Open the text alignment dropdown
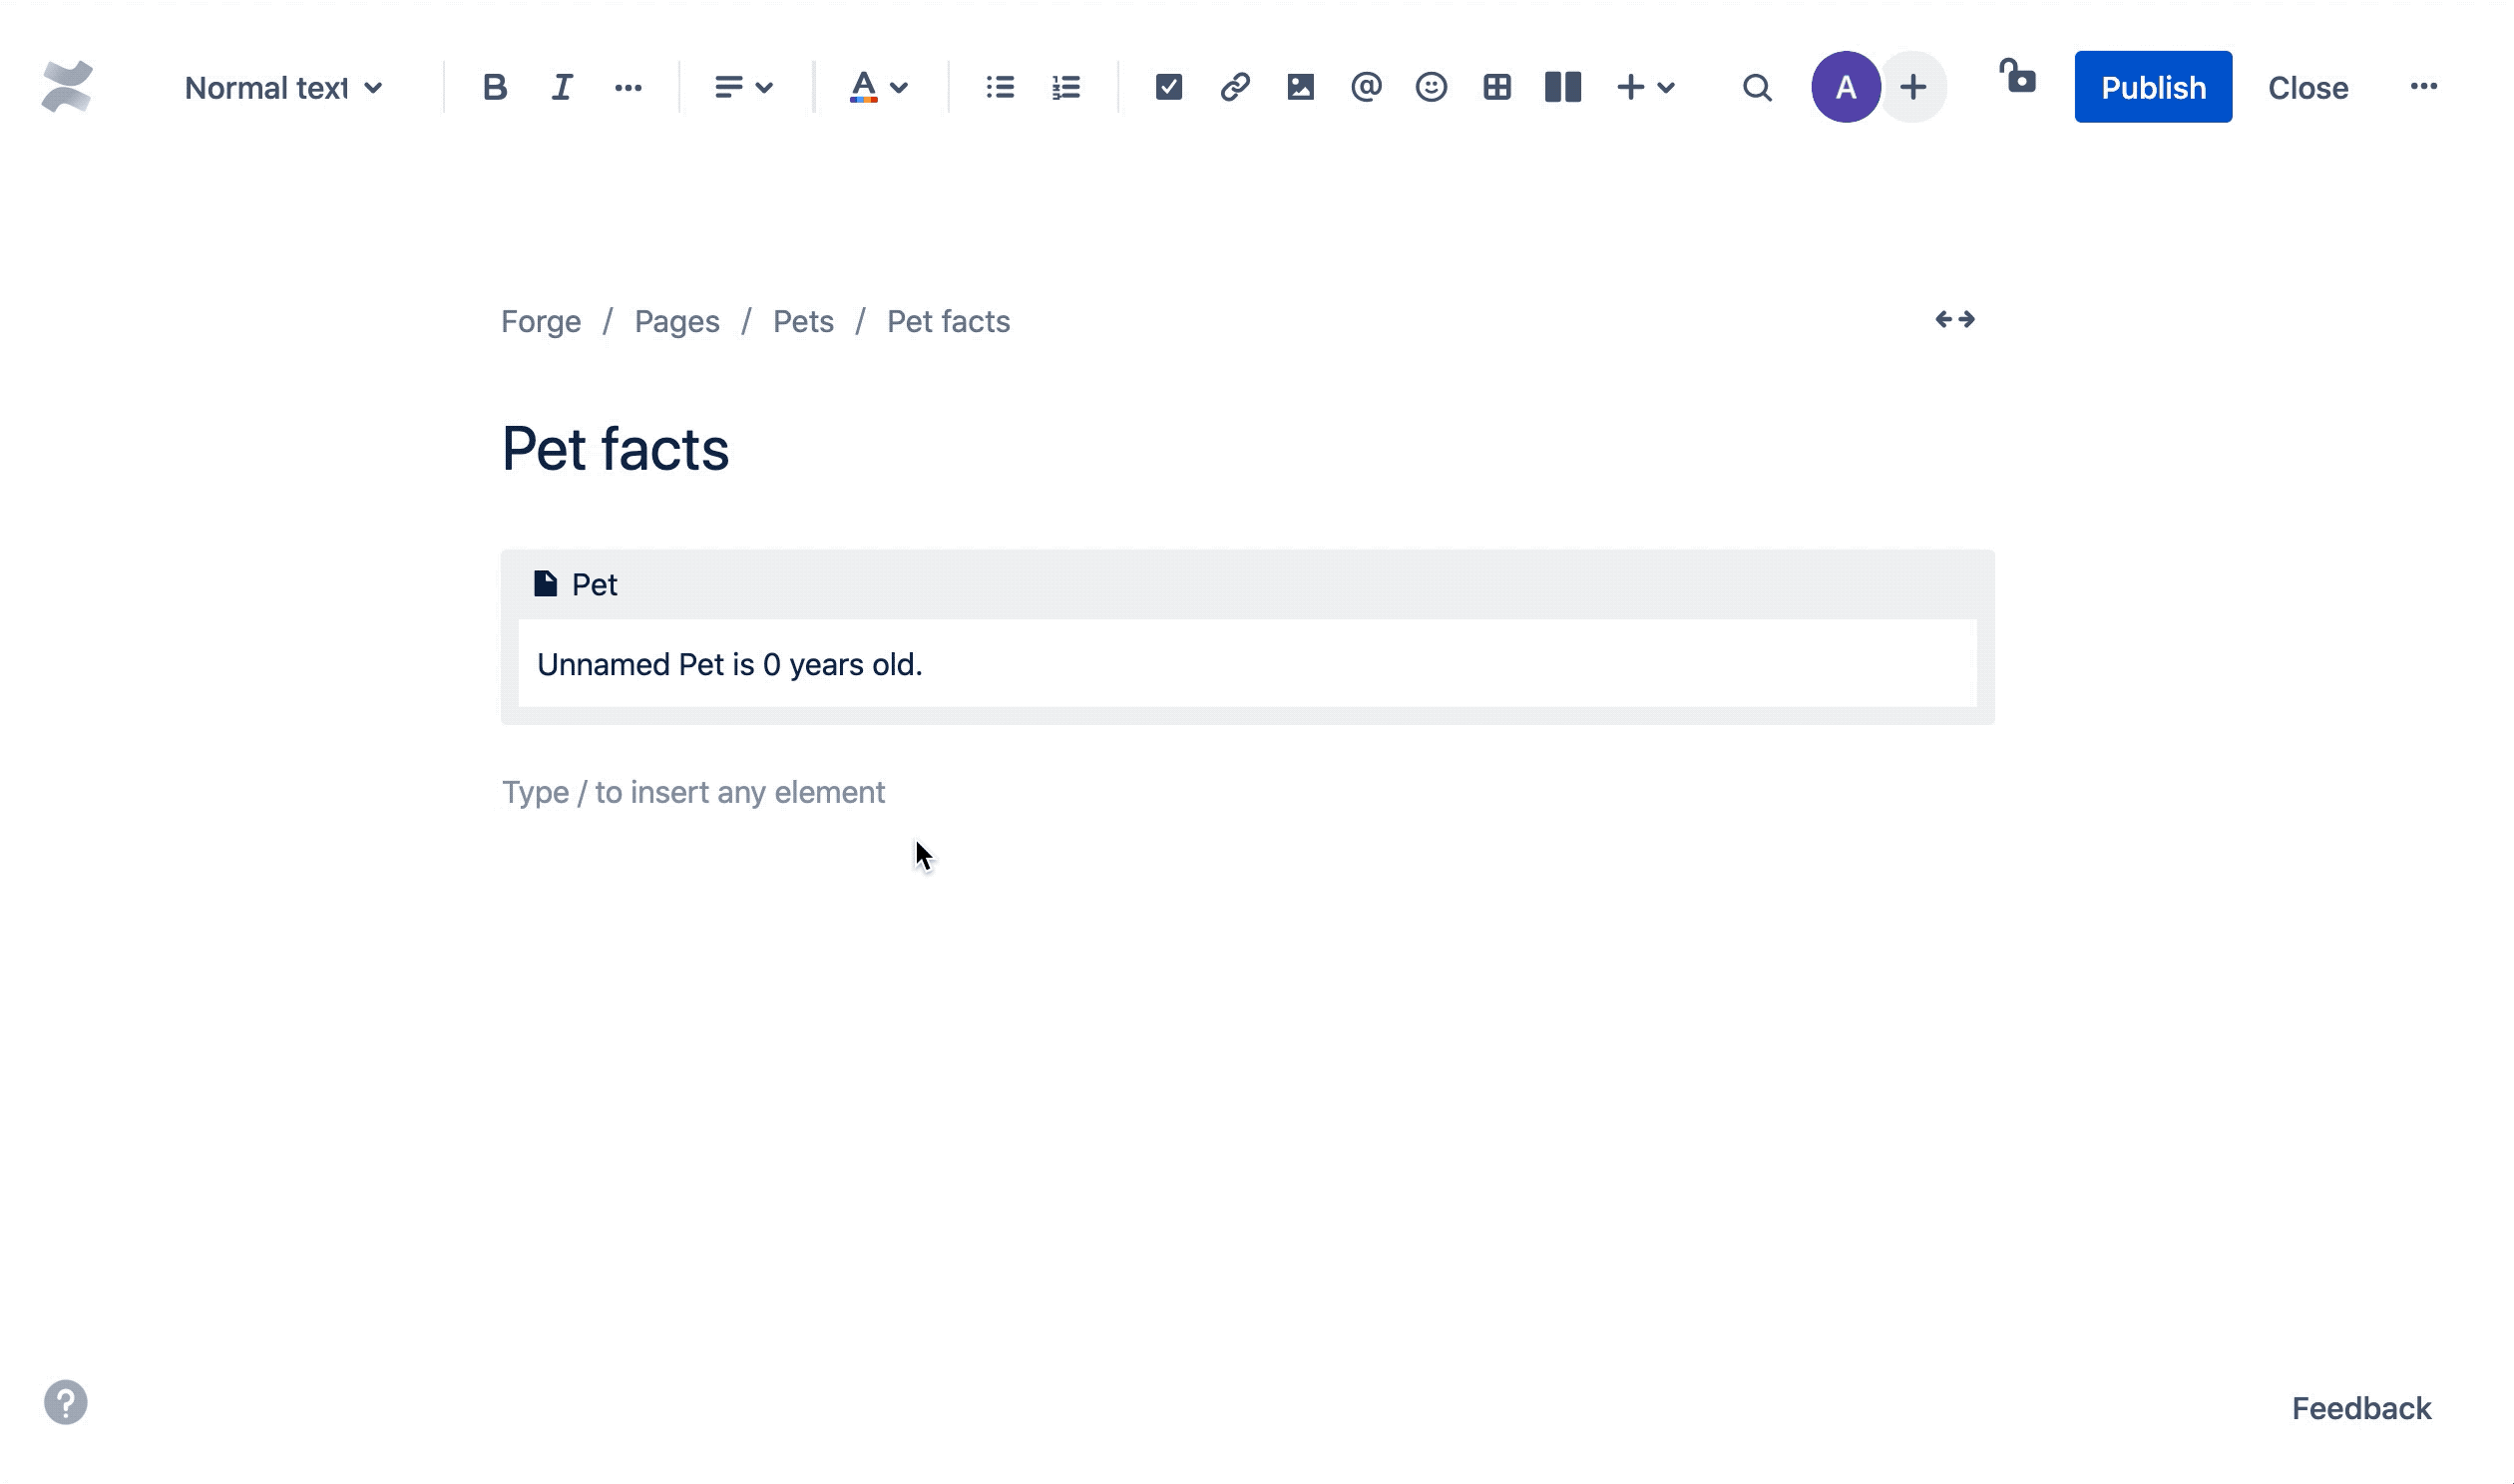This screenshot has width=2514, height=1484. tap(742, 87)
